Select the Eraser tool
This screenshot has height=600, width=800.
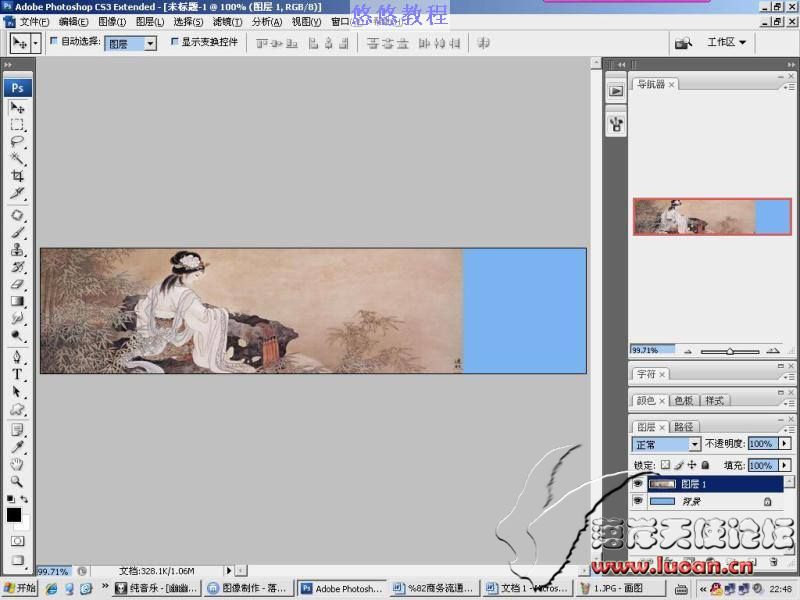click(17, 284)
